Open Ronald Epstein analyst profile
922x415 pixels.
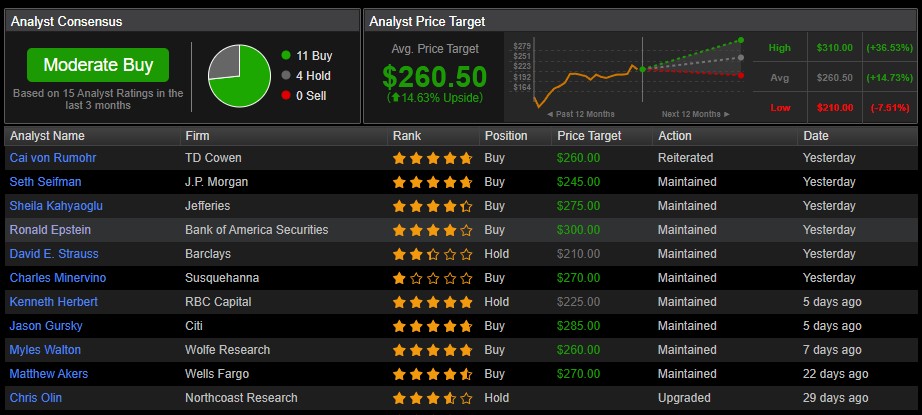[x=50, y=230]
